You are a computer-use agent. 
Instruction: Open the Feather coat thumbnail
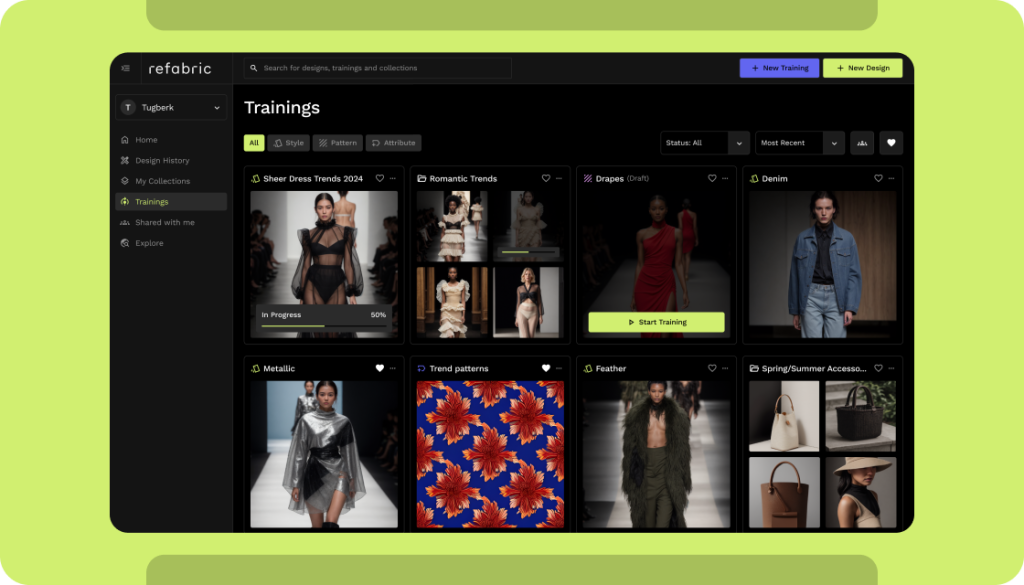(x=656, y=454)
